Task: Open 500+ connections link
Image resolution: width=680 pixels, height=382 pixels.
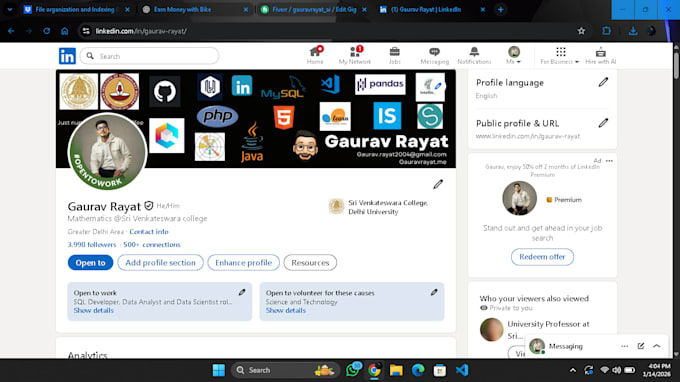Action: pyautogui.click(x=152, y=245)
